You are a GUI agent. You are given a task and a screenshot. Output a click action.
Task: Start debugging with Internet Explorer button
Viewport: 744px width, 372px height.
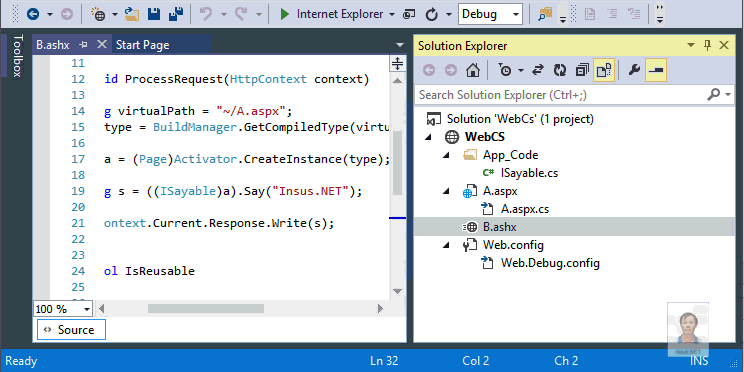coord(331,14)
